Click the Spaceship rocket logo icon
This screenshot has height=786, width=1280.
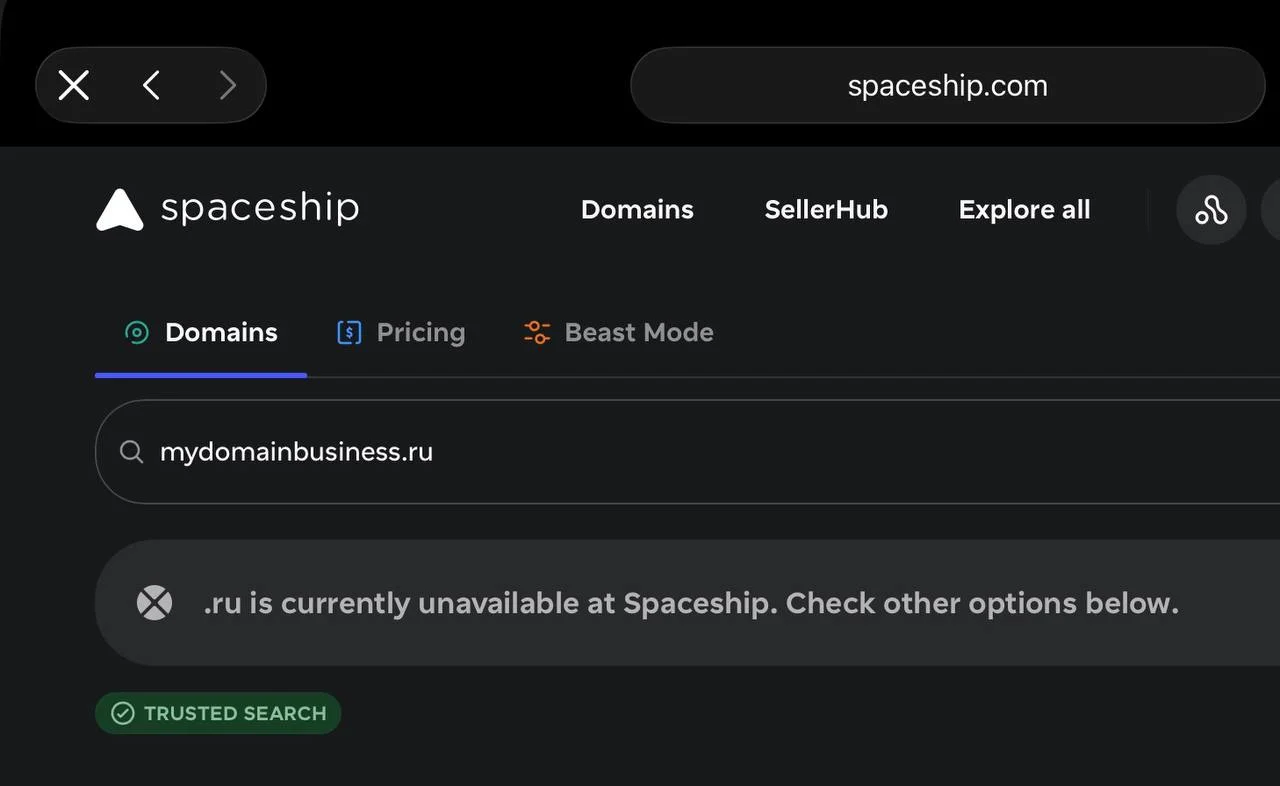click(120, 210)
